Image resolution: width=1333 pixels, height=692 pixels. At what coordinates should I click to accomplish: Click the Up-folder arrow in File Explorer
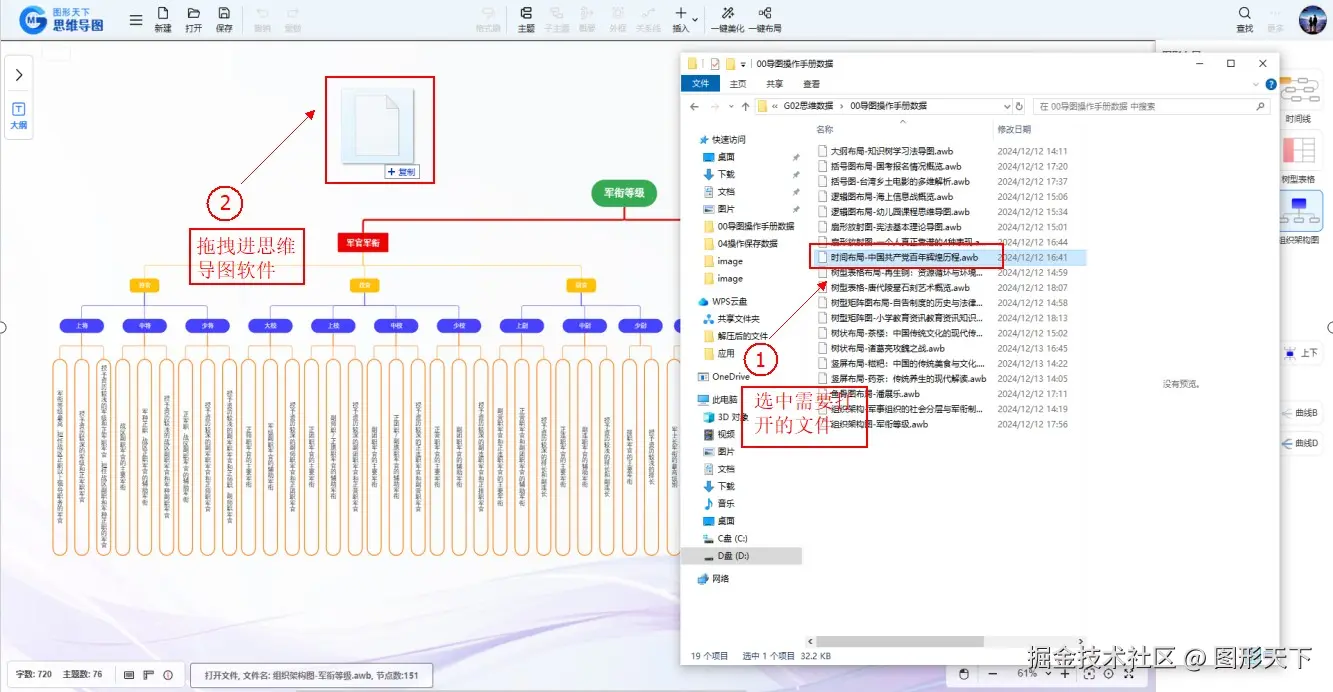pyautogui.click(x=743, y=106)
